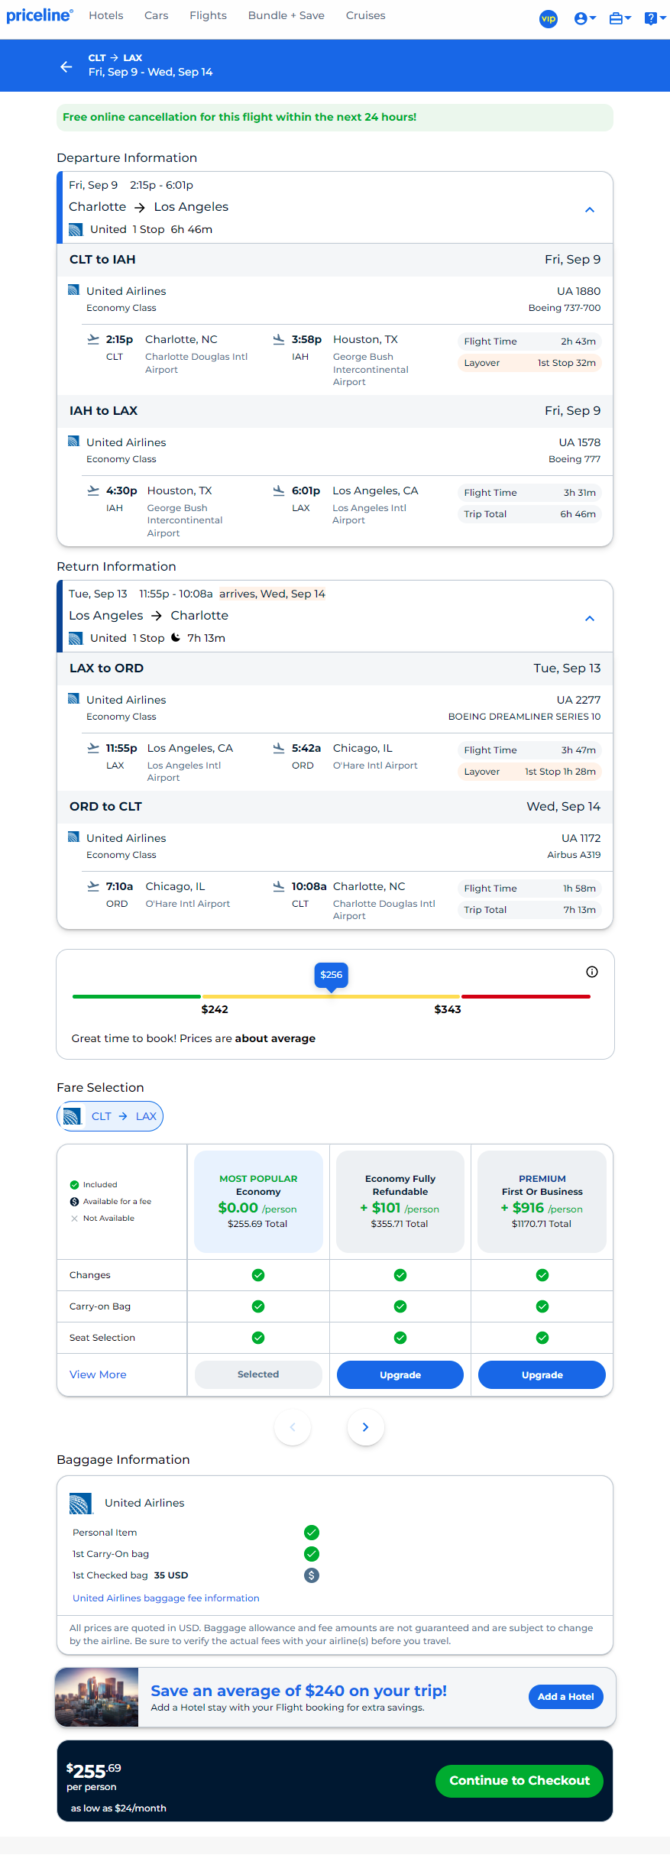Open the Flights menu item
Screen dimensions: 670x1855
[x=208, y=16]
